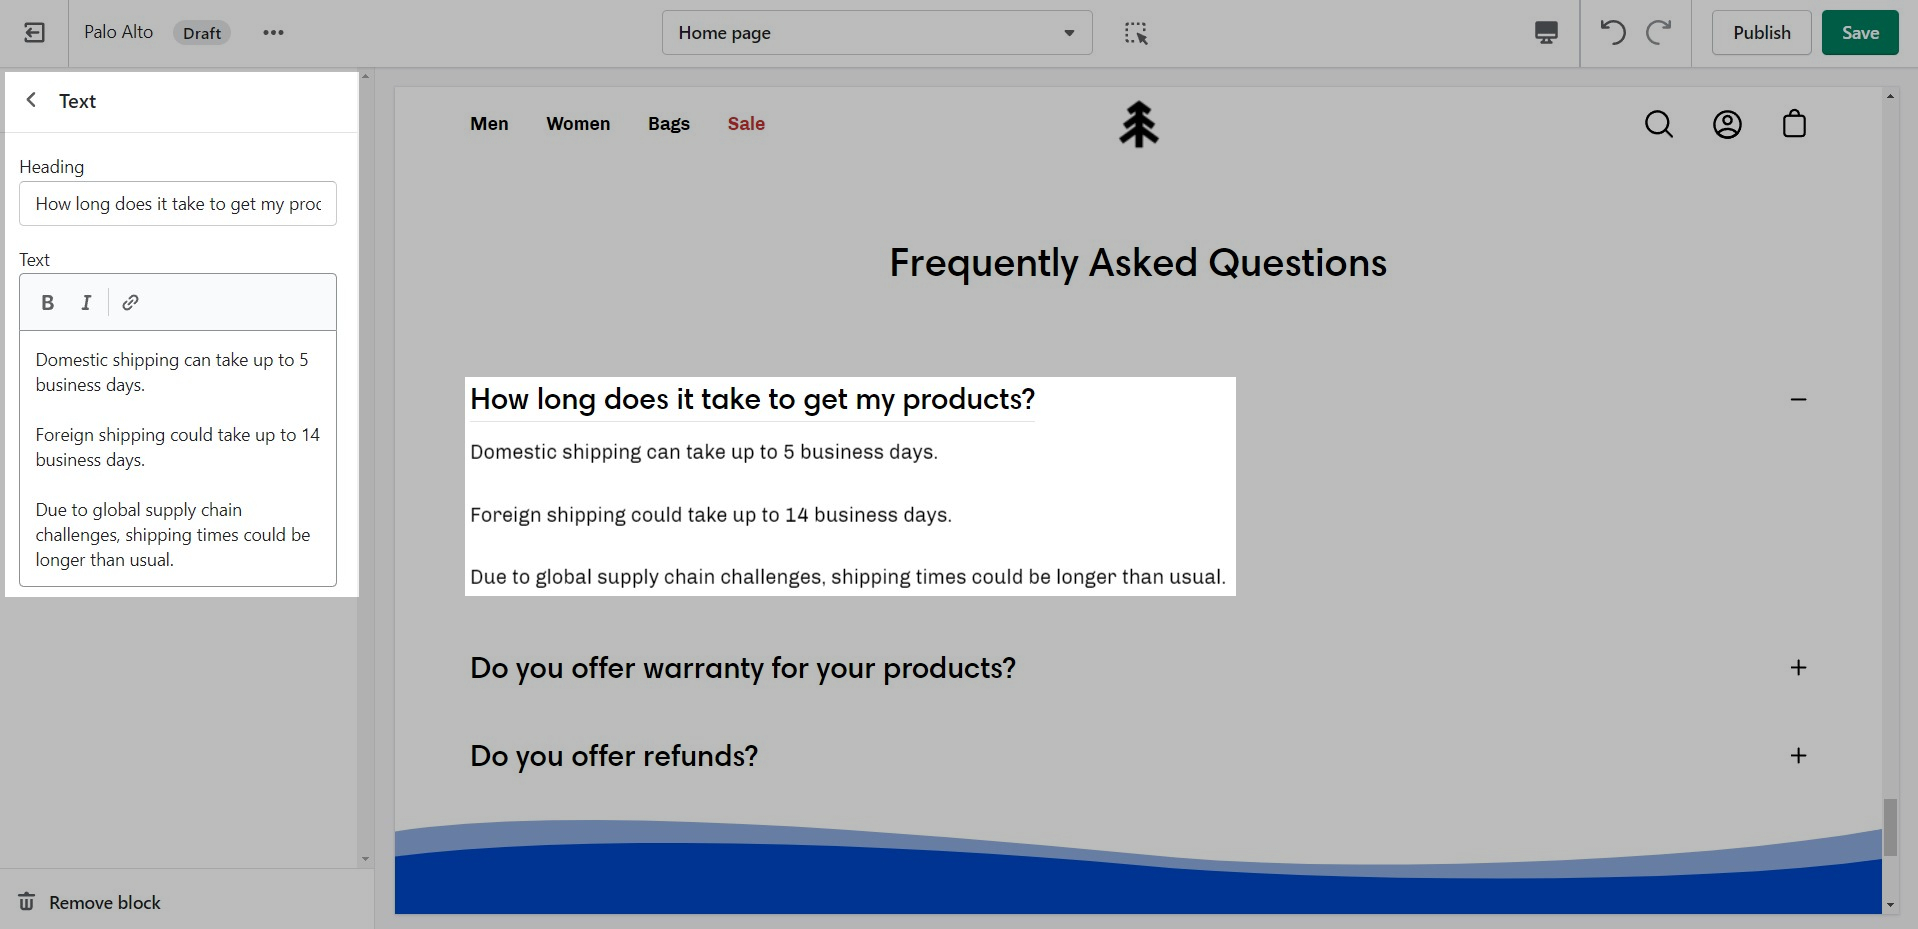Click the exit editor icon
The image size is (1918, 929).
[34, 33]
